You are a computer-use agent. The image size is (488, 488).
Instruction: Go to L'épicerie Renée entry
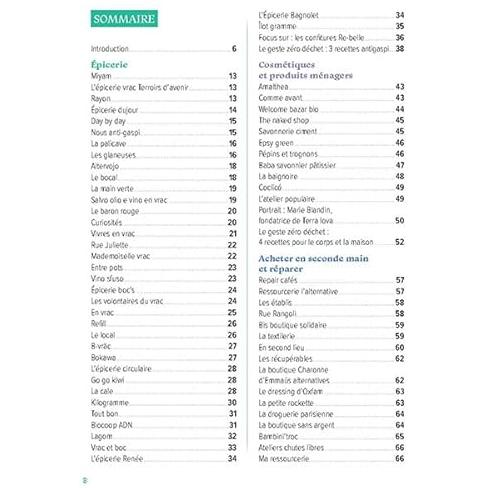(164, 459)
